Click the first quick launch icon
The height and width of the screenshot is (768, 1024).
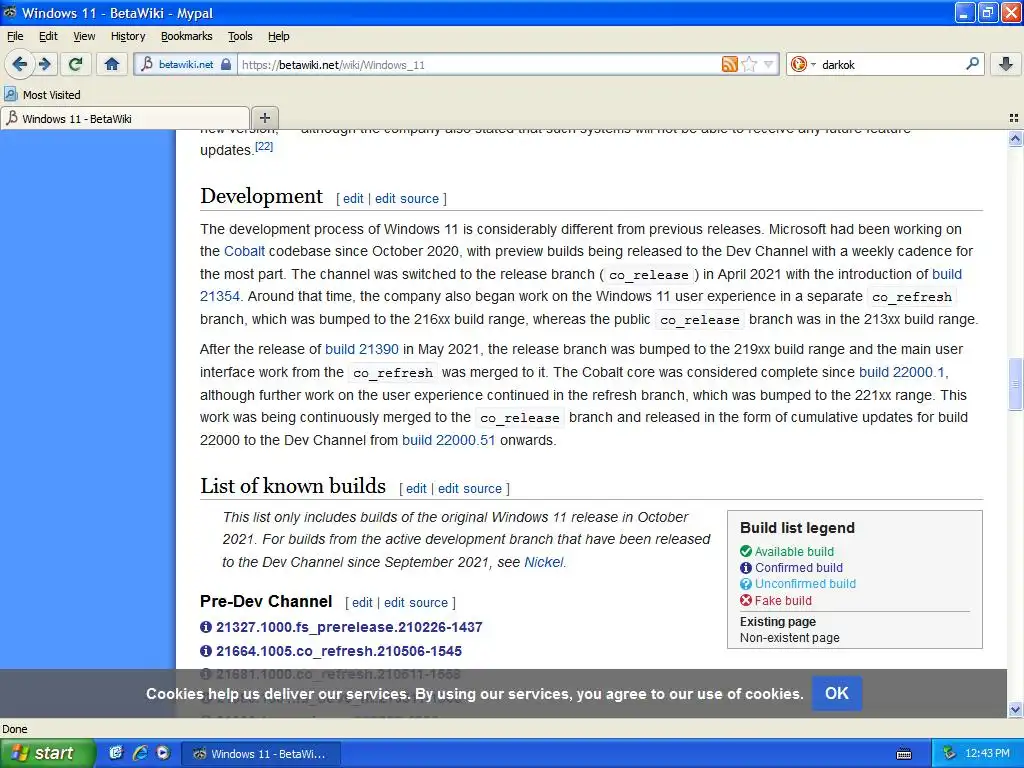click(116, 753)
